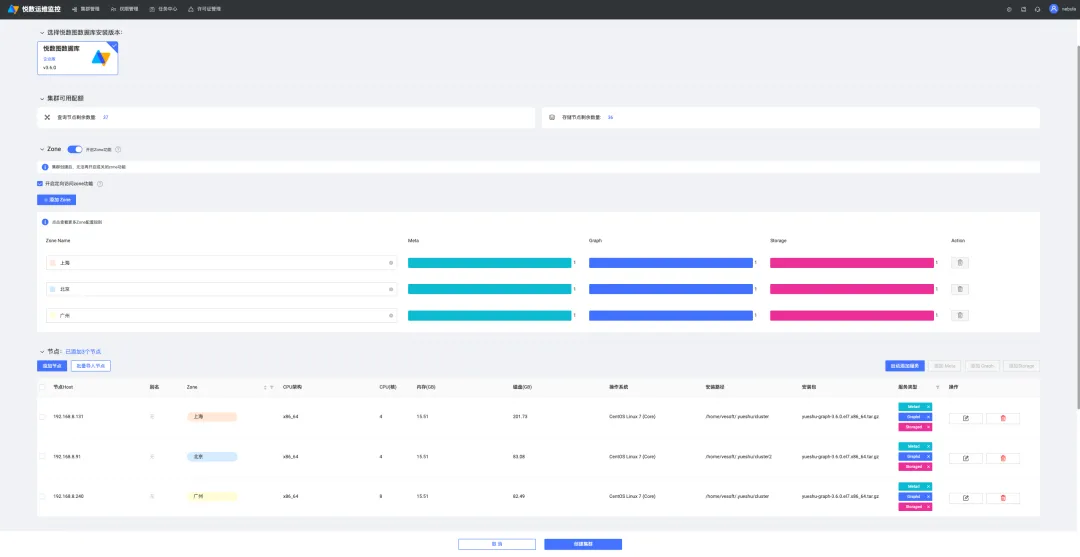
Task: Click the nebula user avatar icon
Action: (x=1053, y=9)
